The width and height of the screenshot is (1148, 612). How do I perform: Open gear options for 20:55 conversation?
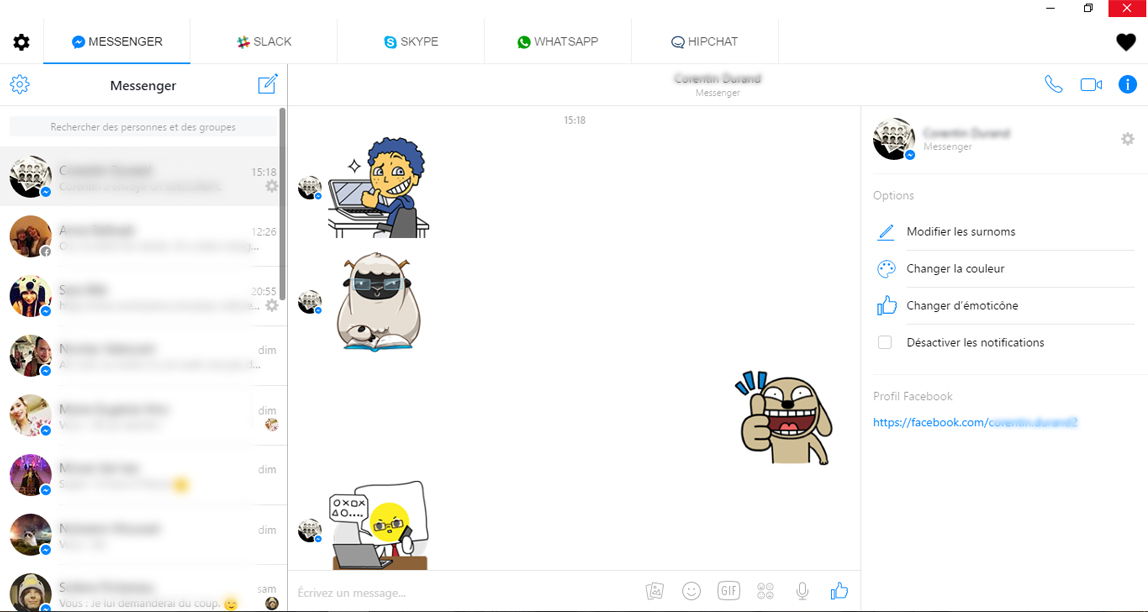(x=272, y=305)
